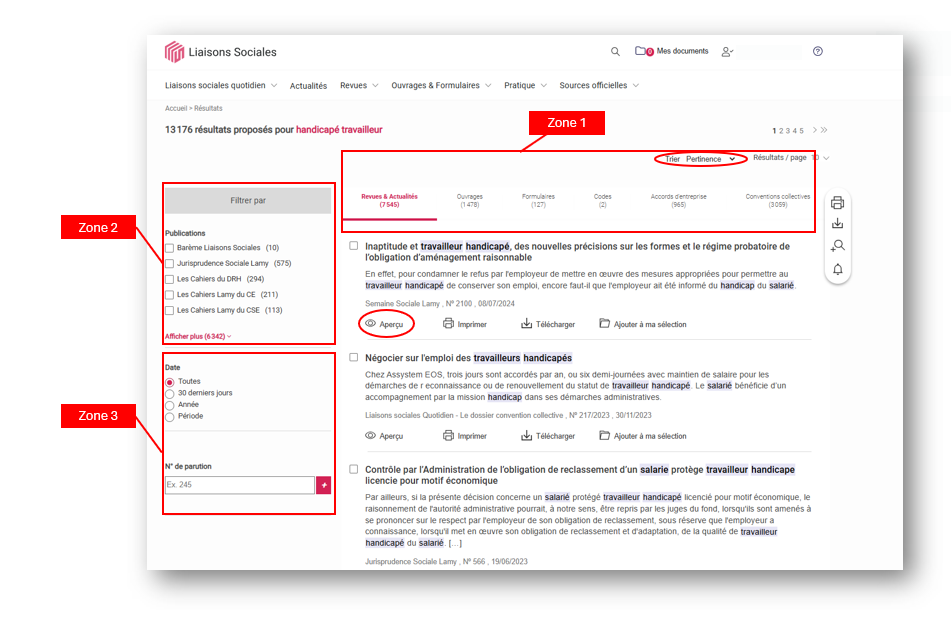
Task: Check Les Cahiers du DRH filter
Action: click(170, 280)
